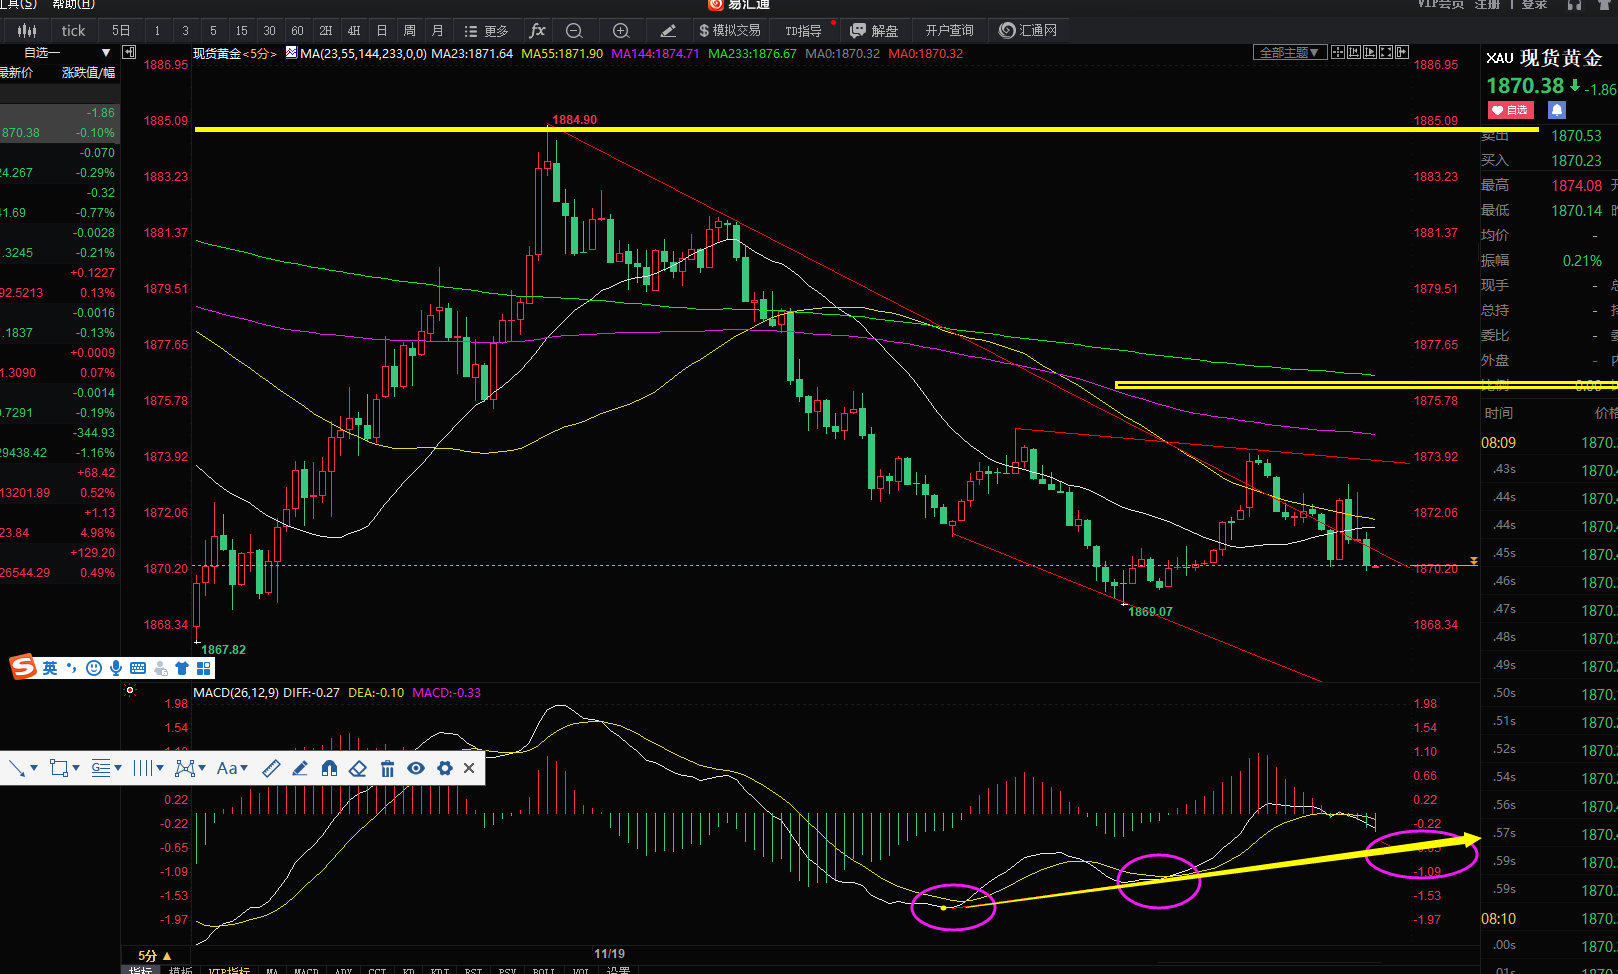
Task: Zoom in the chart
Action: click(621, 31)
